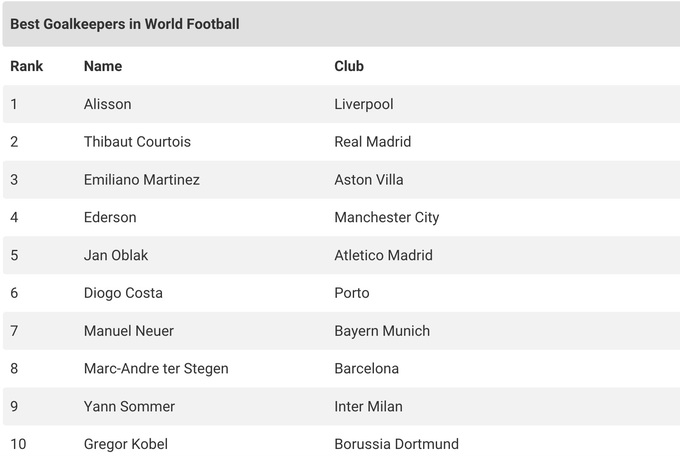Click the table title 'Best Goalkeepers in World Football'
The image size is (680, 456).
pyautogui.click(x=125, y=24)
